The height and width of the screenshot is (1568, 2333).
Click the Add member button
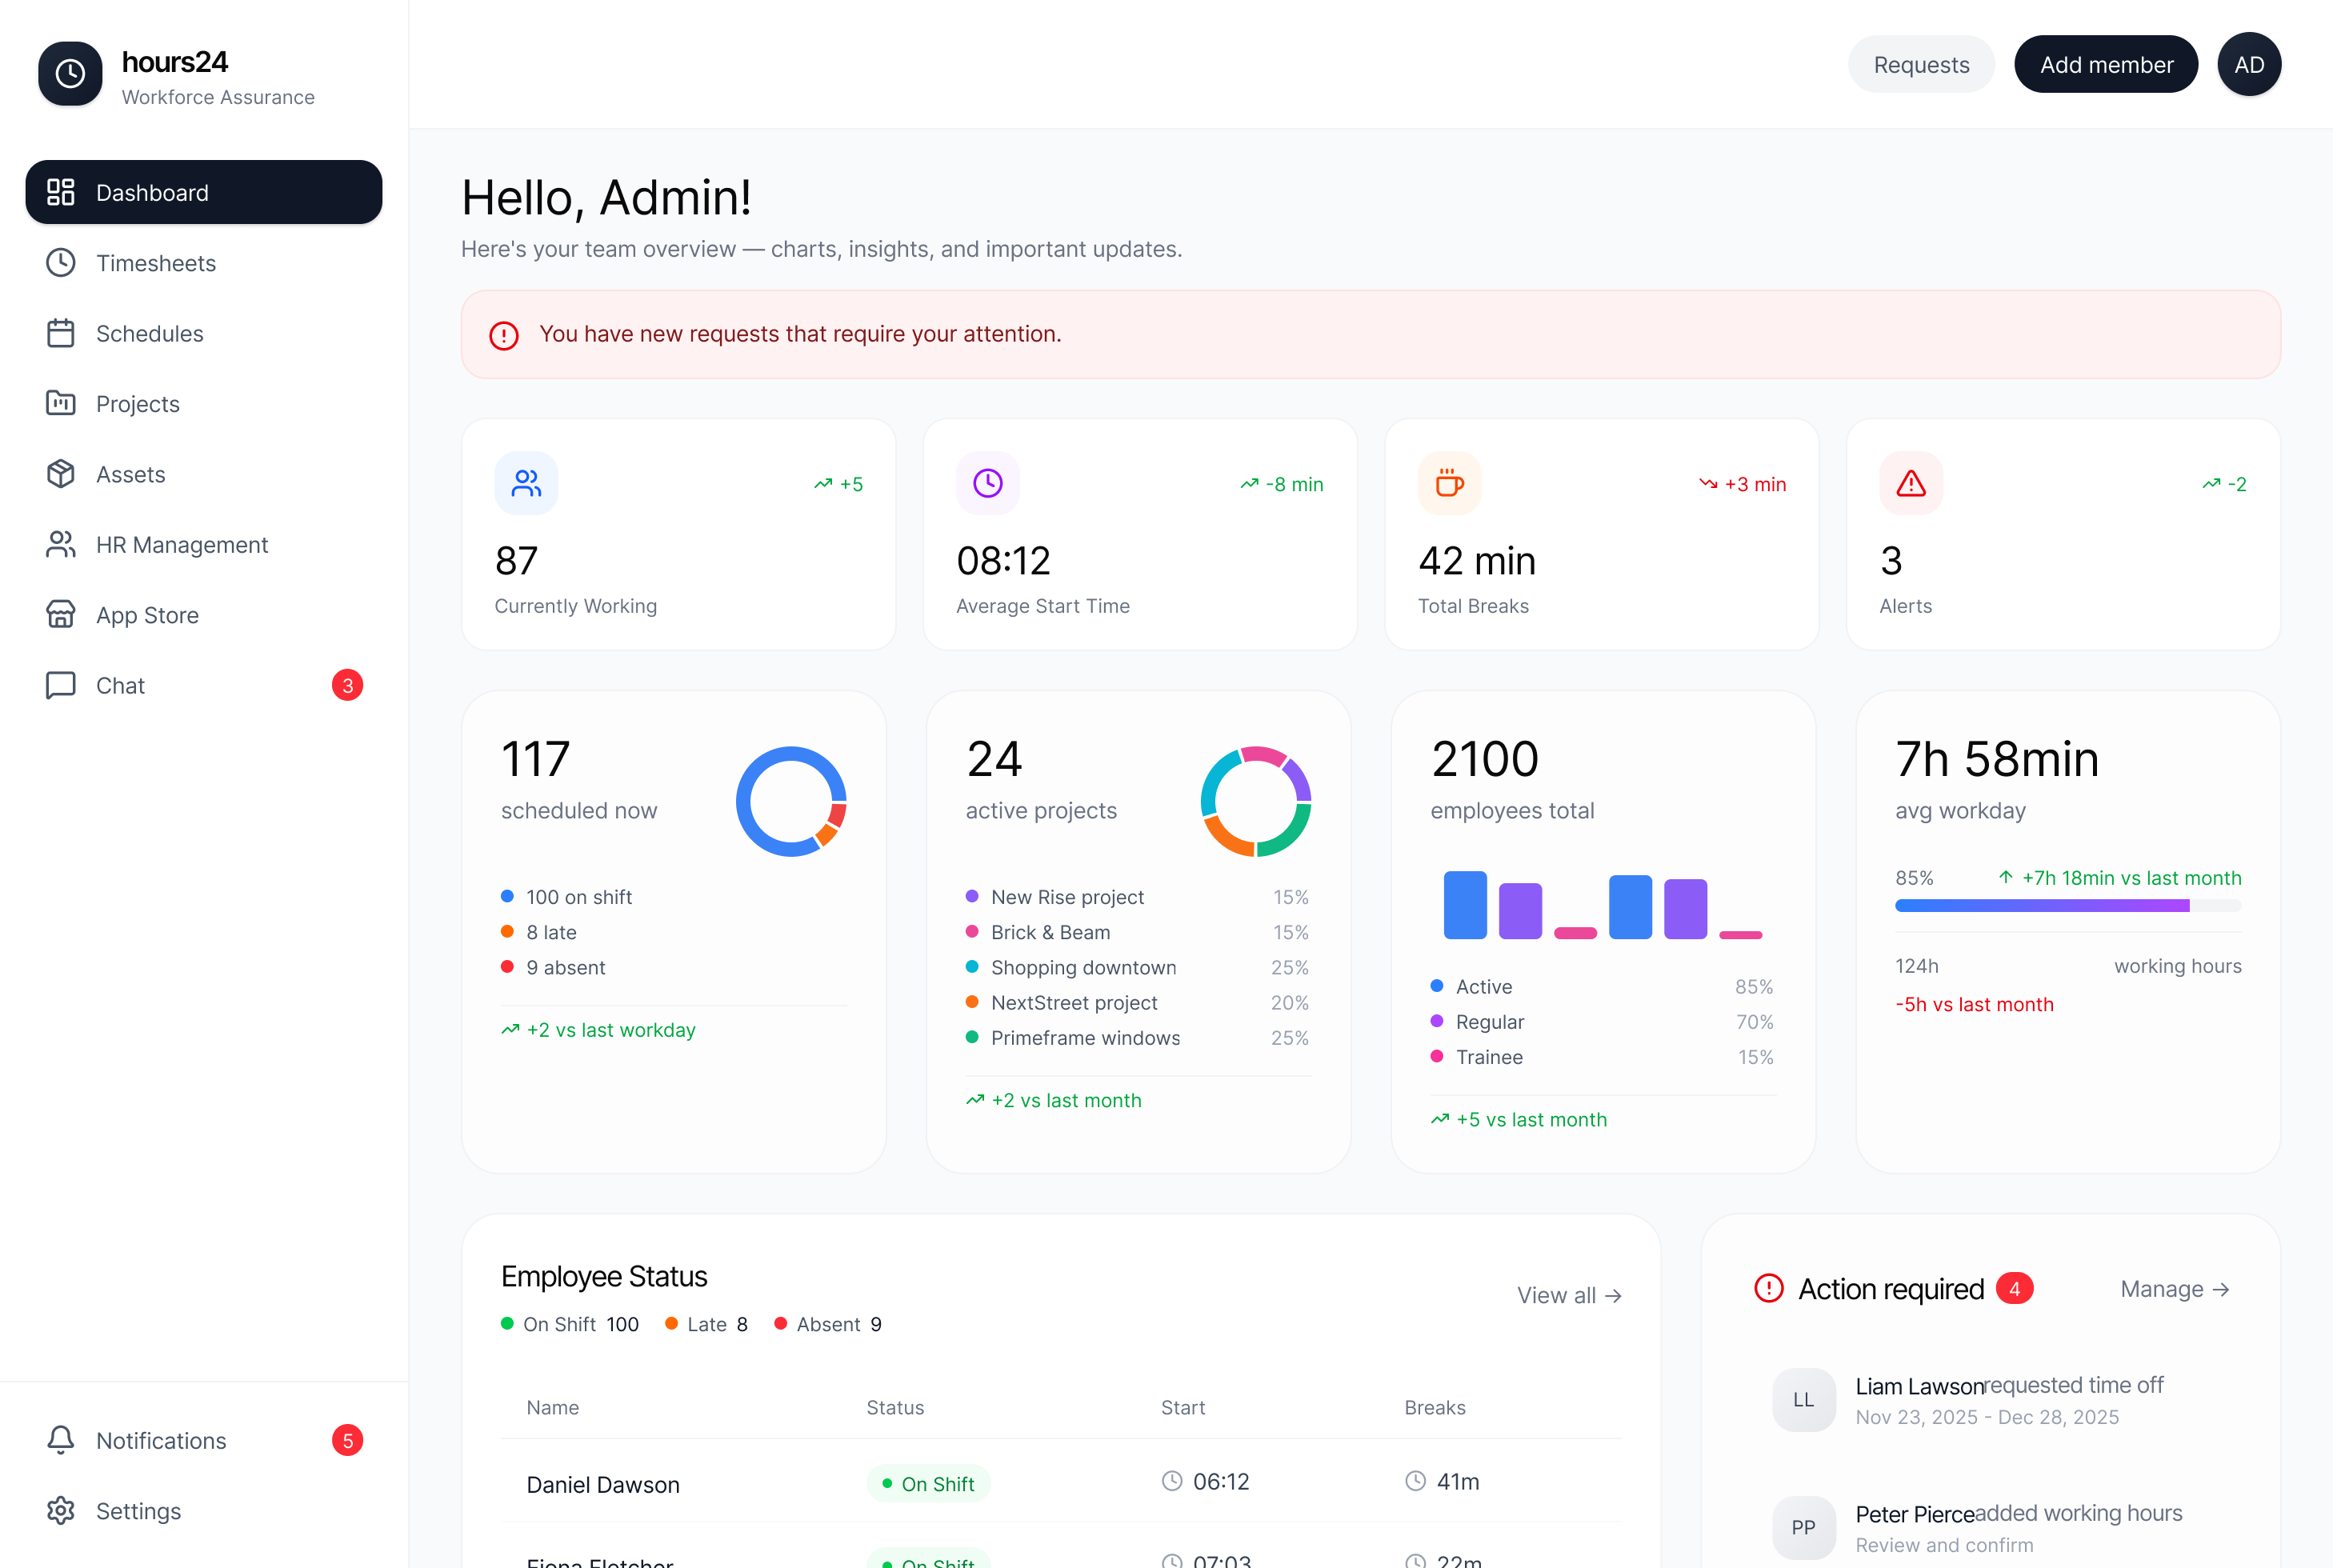click(x=2106, y=65)
